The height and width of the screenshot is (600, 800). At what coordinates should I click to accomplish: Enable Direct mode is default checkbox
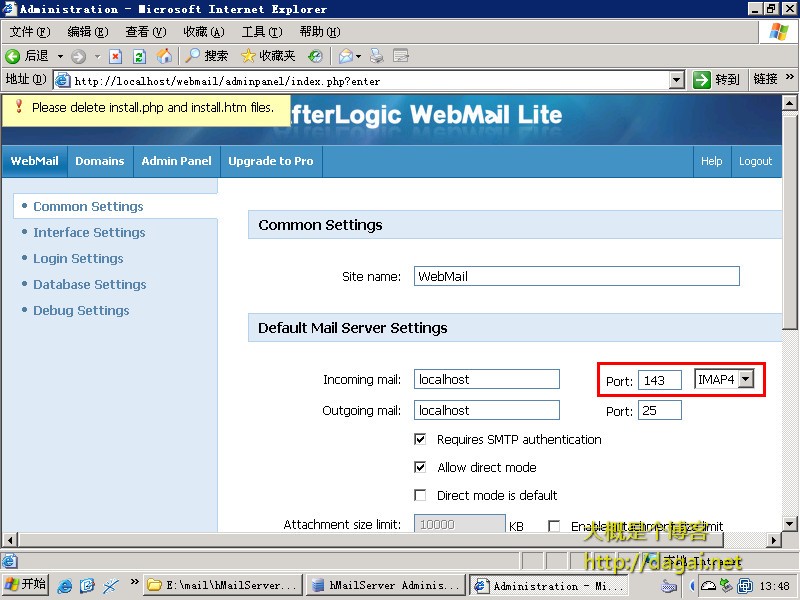pos(420,495)
